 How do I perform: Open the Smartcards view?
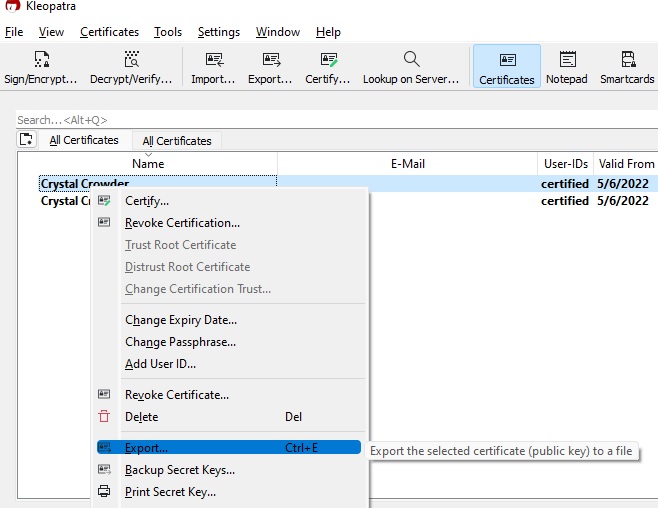pyautogui.click(x=627, y=67)
